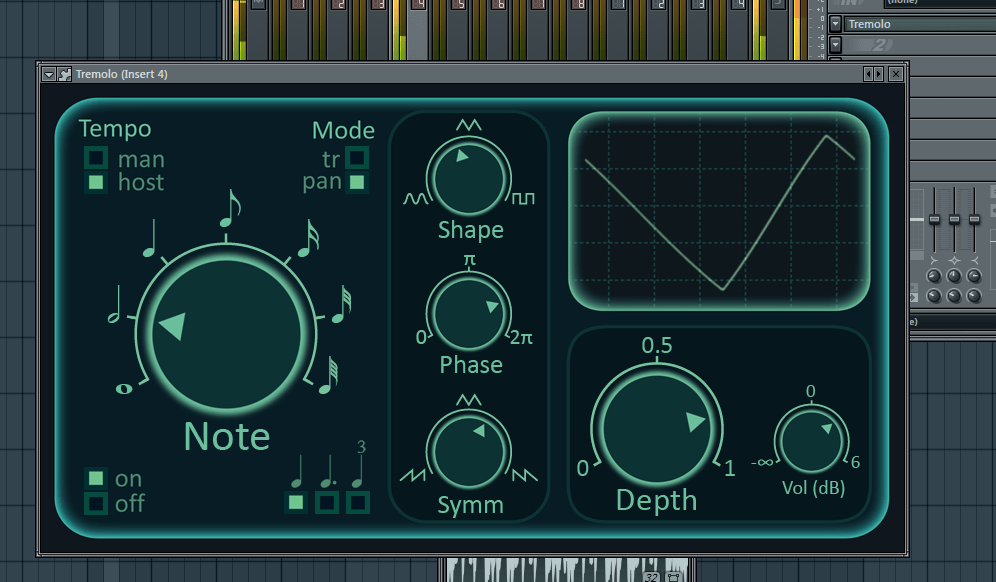Image resolution: width=996 pixels, height=582 pixels.
Task: Click the Depth knob
Action: click(x=657, y=430)
